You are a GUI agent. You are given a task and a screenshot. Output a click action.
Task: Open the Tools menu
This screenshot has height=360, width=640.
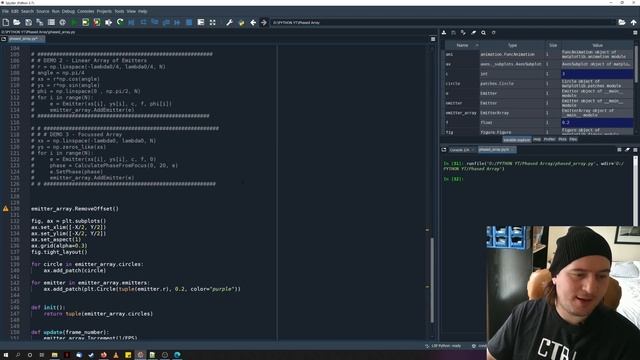119,11
